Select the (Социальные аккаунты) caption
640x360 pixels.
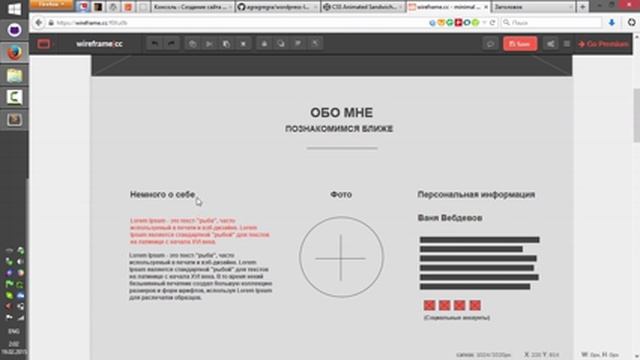pyautogui.click(x=457, y=318)
